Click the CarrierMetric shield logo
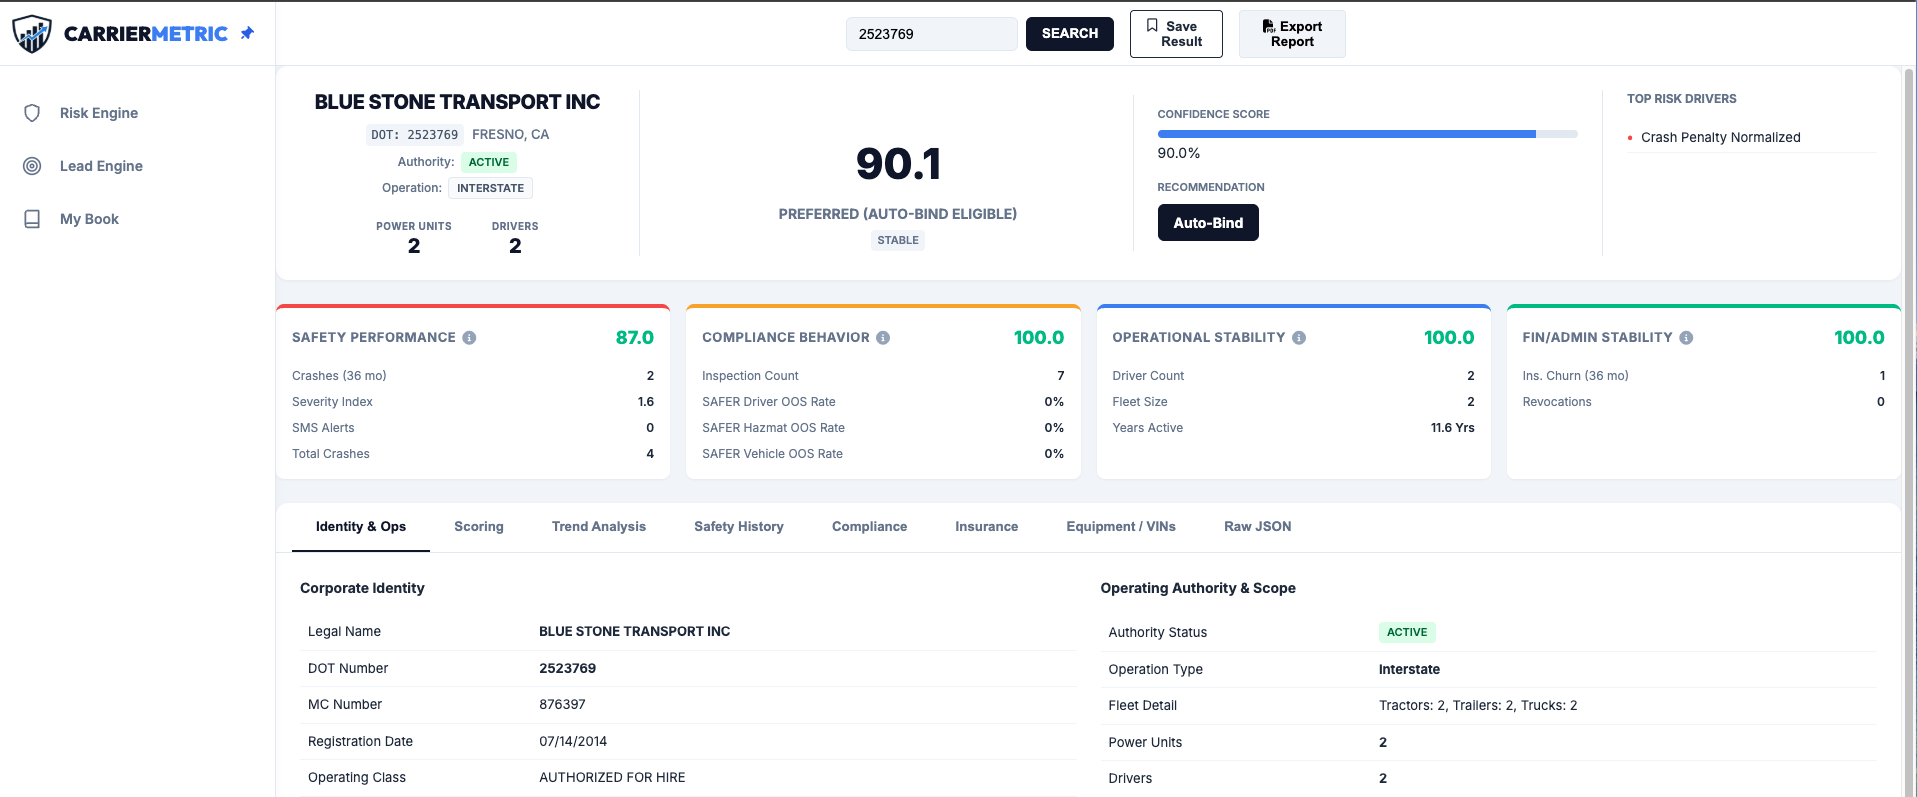Image resolution: width=1917 pixels, height=797 pixels. [32, 34]
